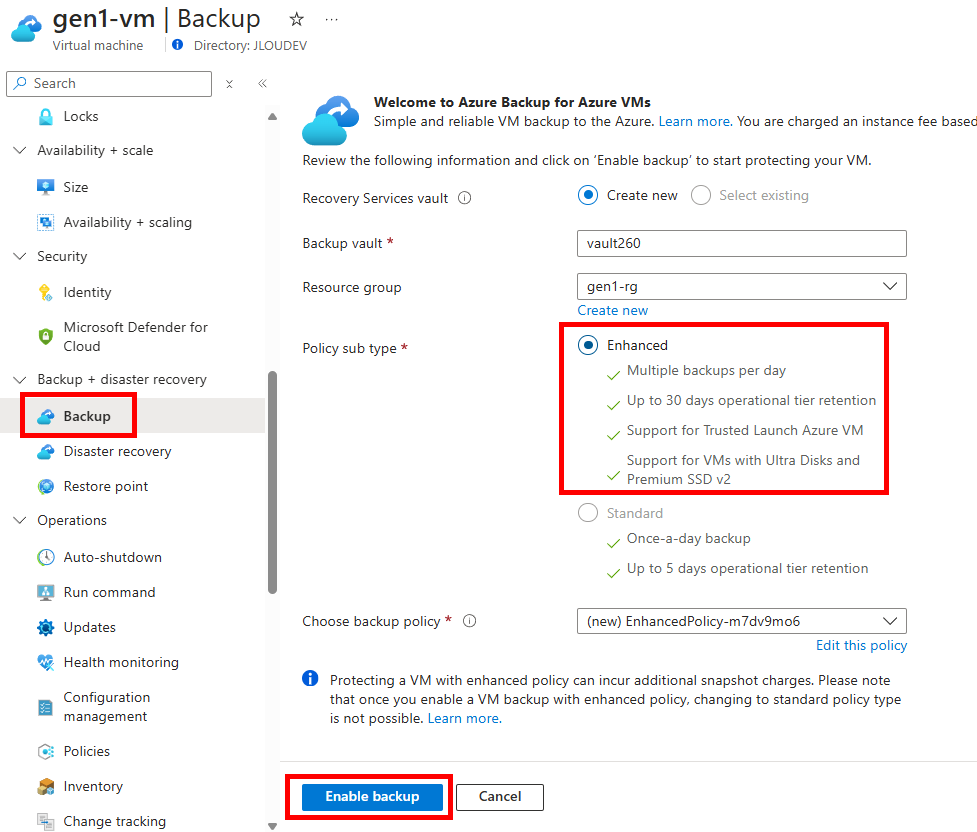The image size is (977, 832).
Task: Click the Restore point globe icon
Action: tap(45, 486)
